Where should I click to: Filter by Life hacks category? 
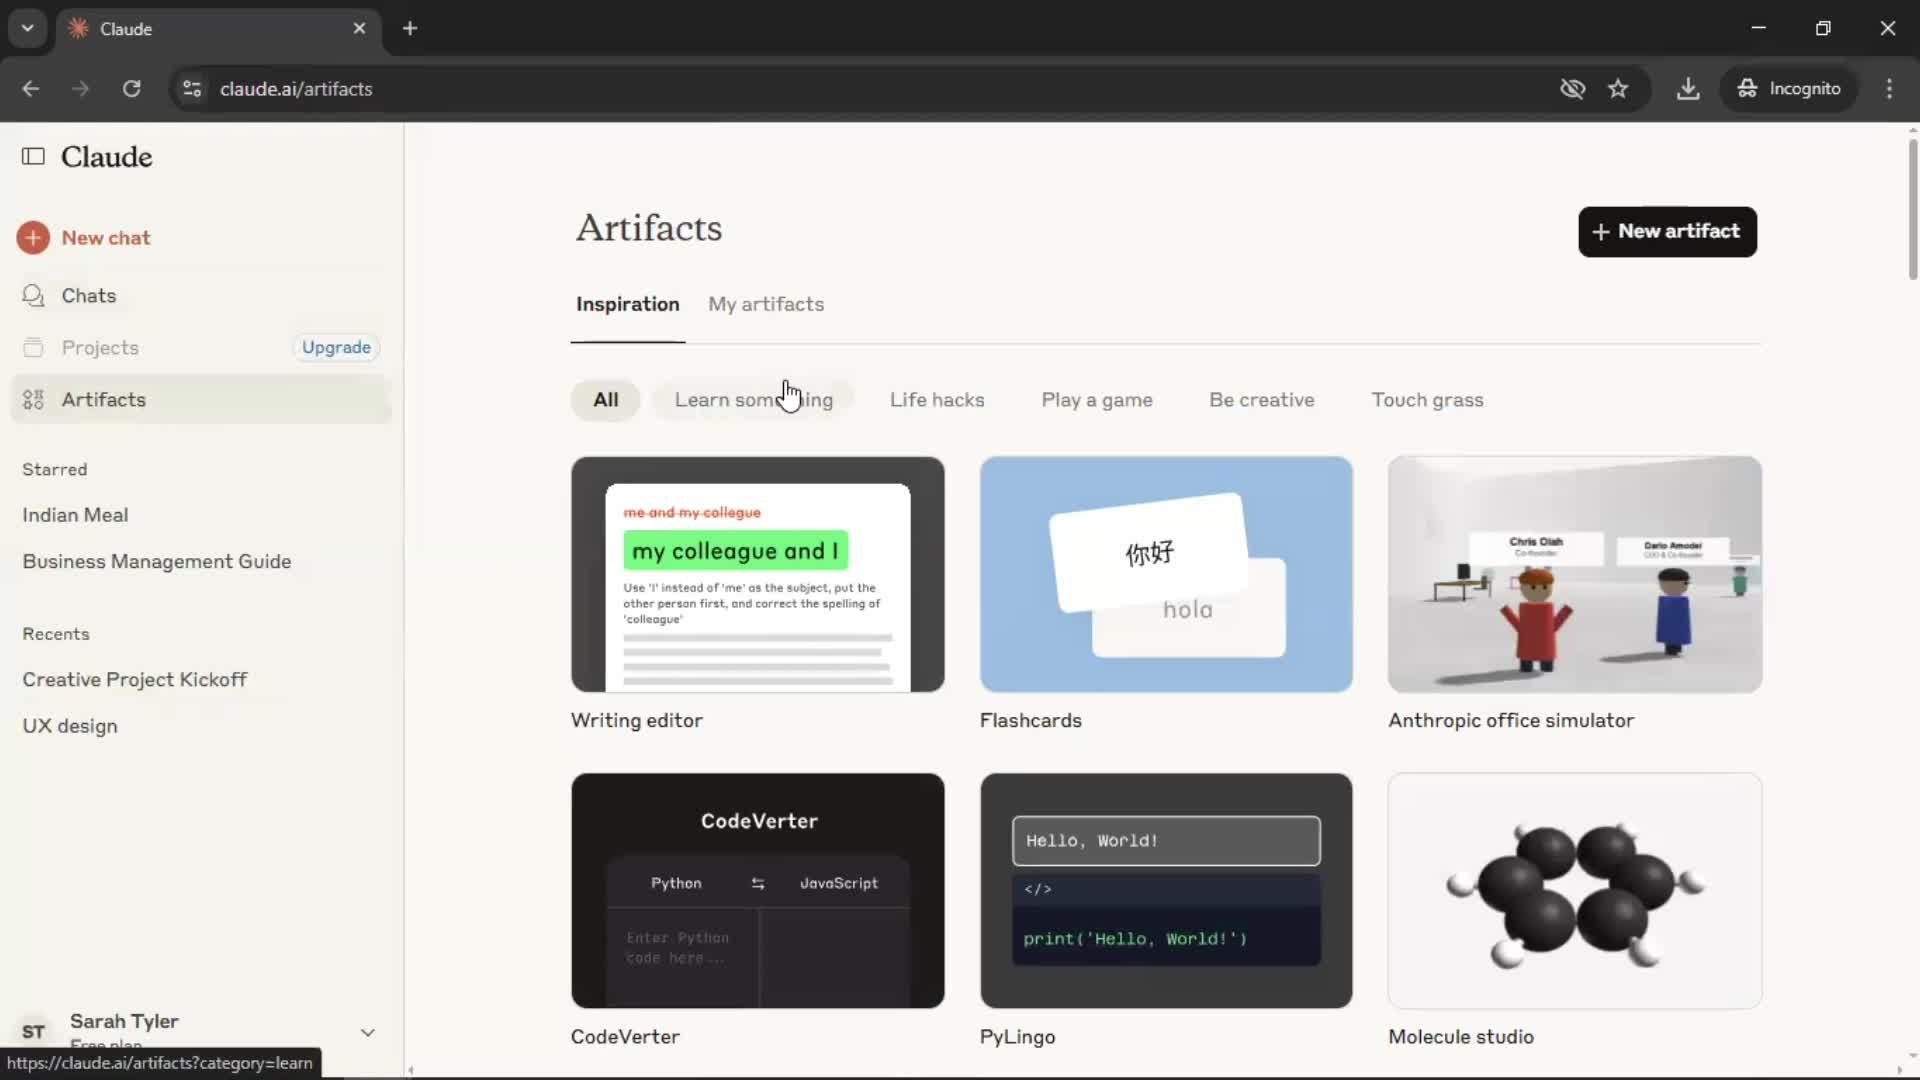click(x=937, y=400)
